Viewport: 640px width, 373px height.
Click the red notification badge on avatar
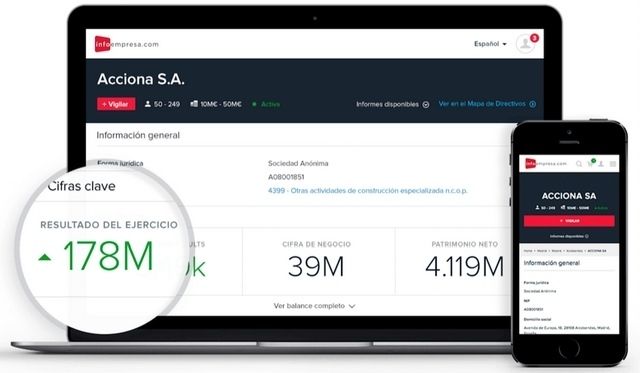click(x=534, y=38)
